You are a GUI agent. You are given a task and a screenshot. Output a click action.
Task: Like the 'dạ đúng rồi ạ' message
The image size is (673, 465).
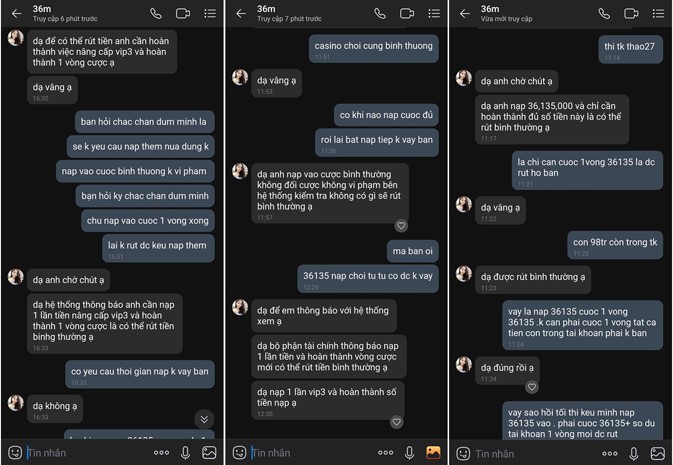(531, 387)
